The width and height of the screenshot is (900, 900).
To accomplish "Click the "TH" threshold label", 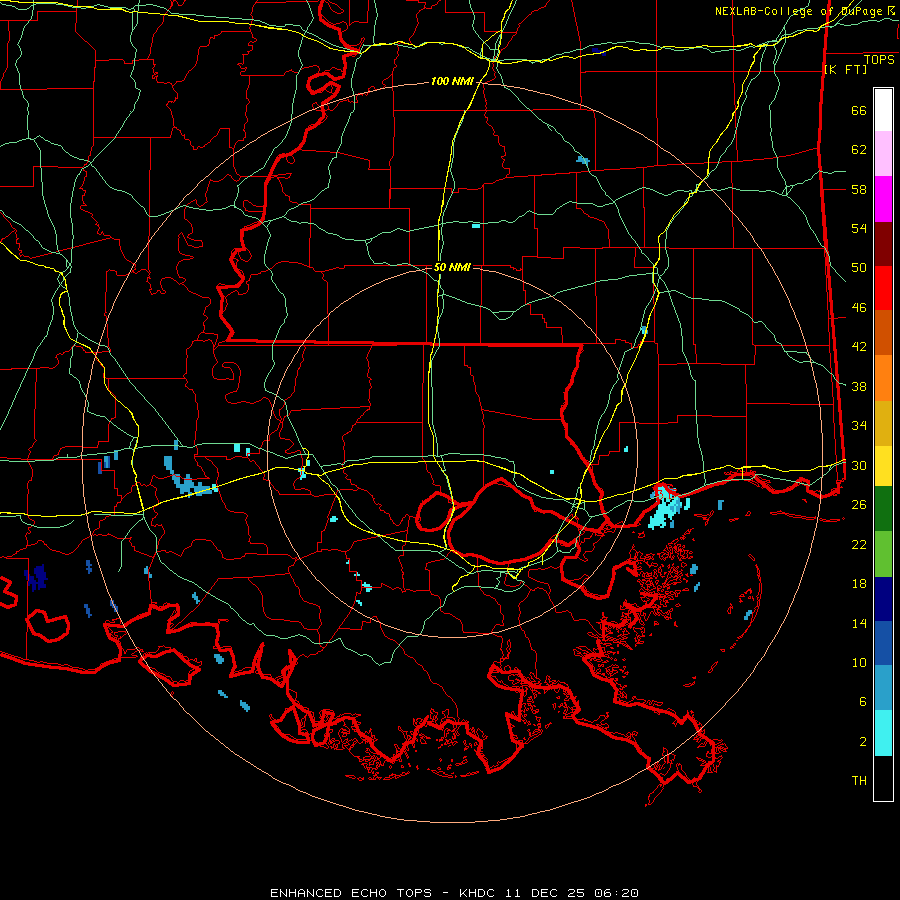I will point(859,781).
